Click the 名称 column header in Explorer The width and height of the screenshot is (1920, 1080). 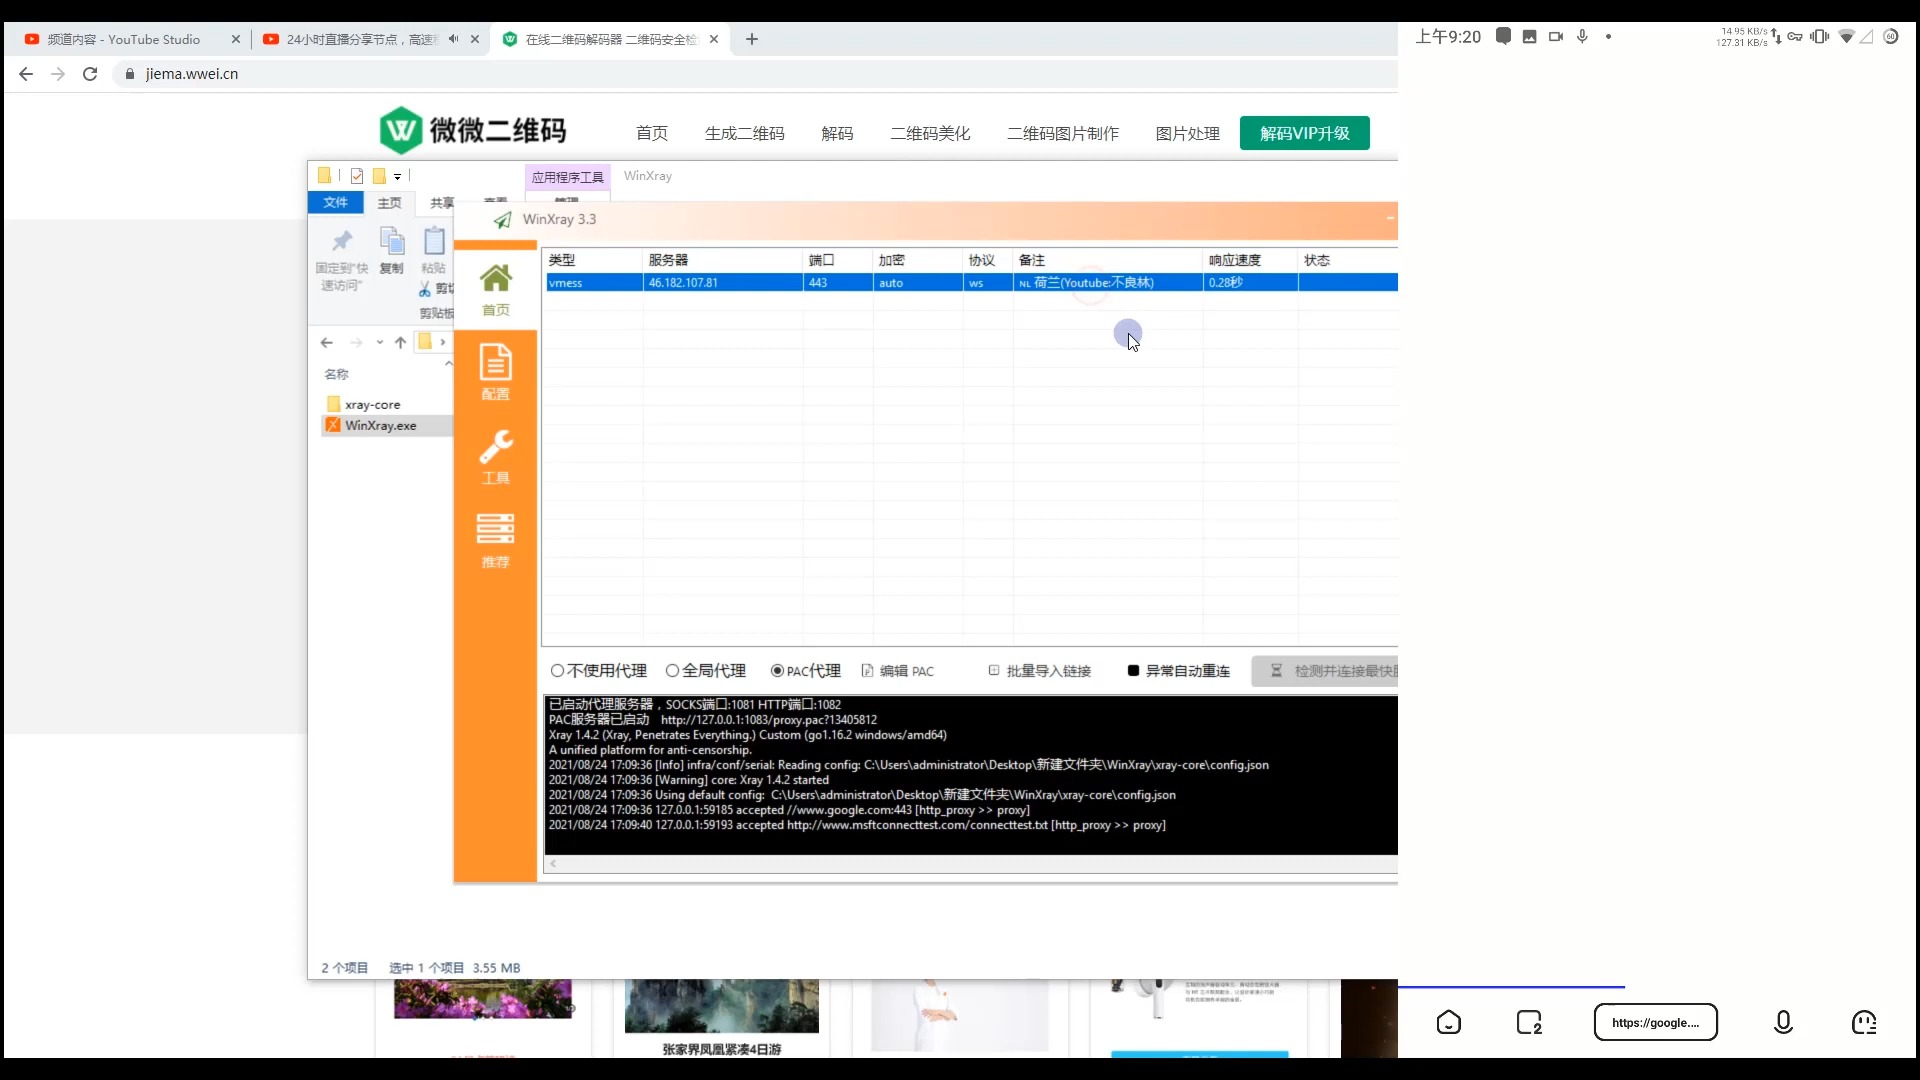point(337,374)
